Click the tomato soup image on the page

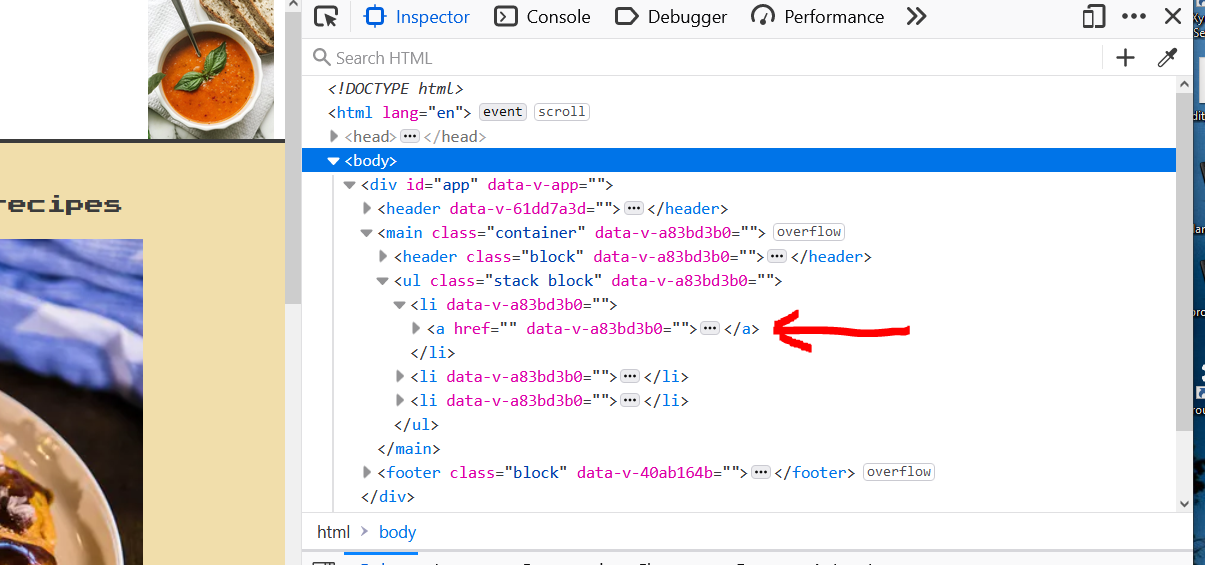click(x=211, y=69)
